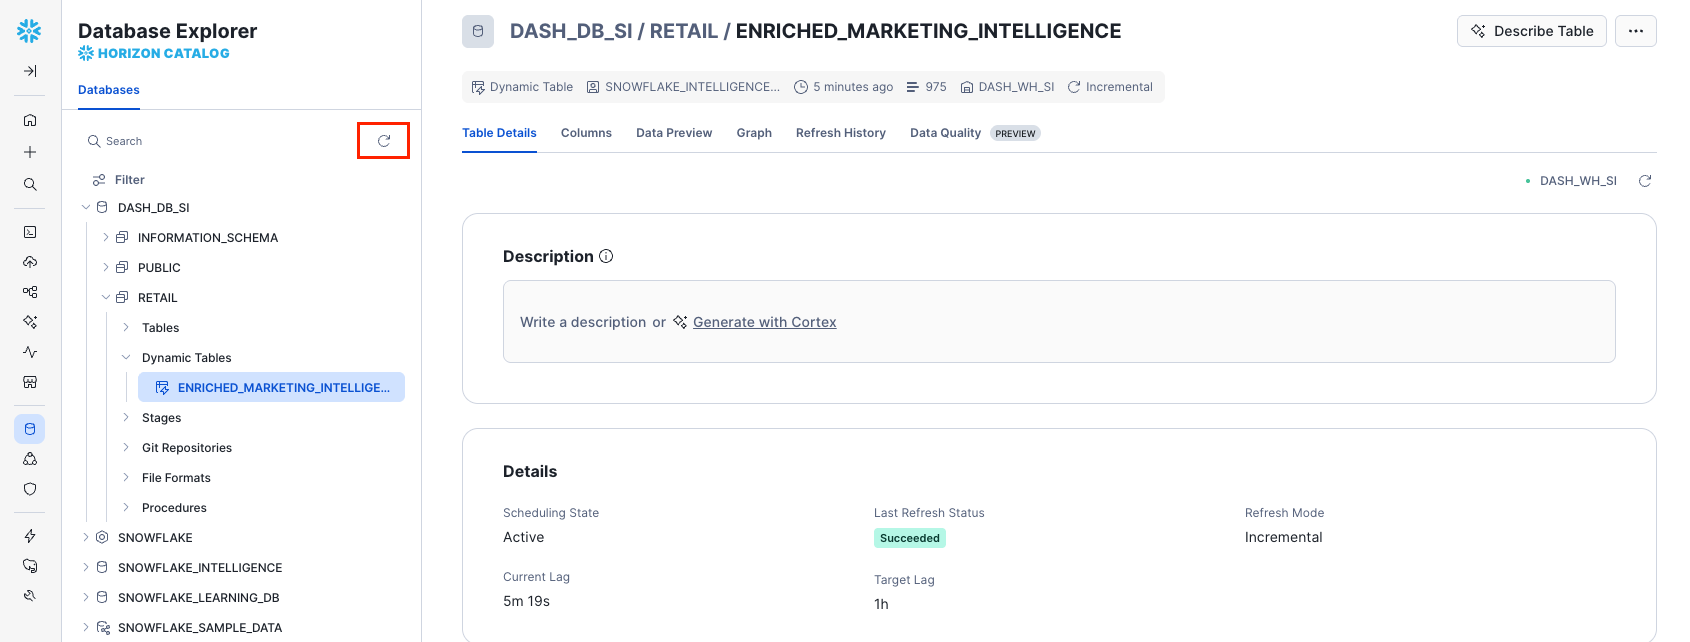Click the description info icon
1690x642 pixels.
[x=606, y=256]
